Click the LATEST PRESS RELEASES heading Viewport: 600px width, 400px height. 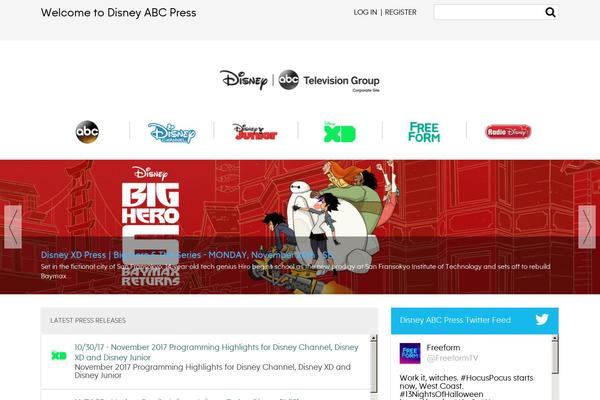(x=88, y=320)
